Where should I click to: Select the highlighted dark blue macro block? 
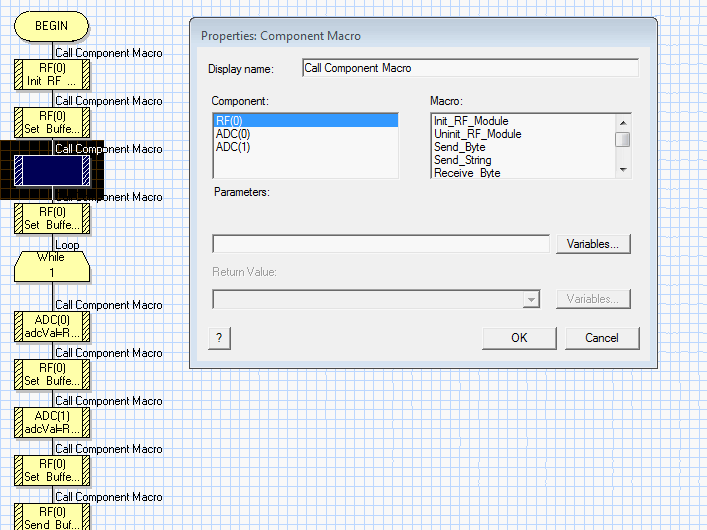click(x=52, y=170)
